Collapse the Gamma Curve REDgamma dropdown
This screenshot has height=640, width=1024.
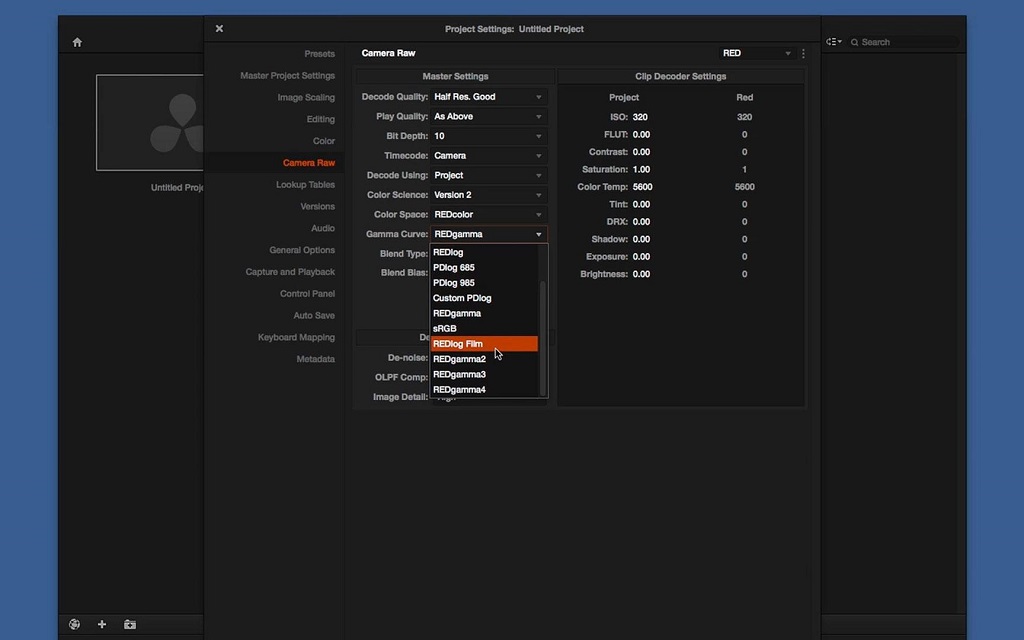488,234
